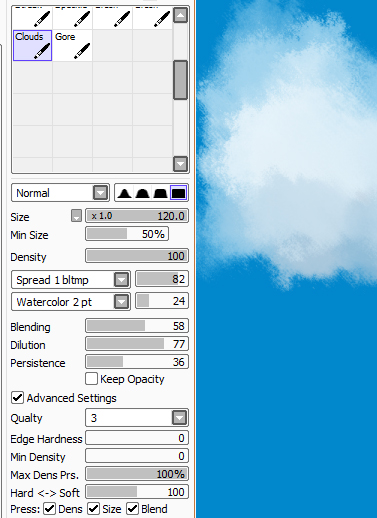This screenshot has height=518, width=377.
Task: Choose the sharpest peak brush edge shape
Action: pos(124,193)
